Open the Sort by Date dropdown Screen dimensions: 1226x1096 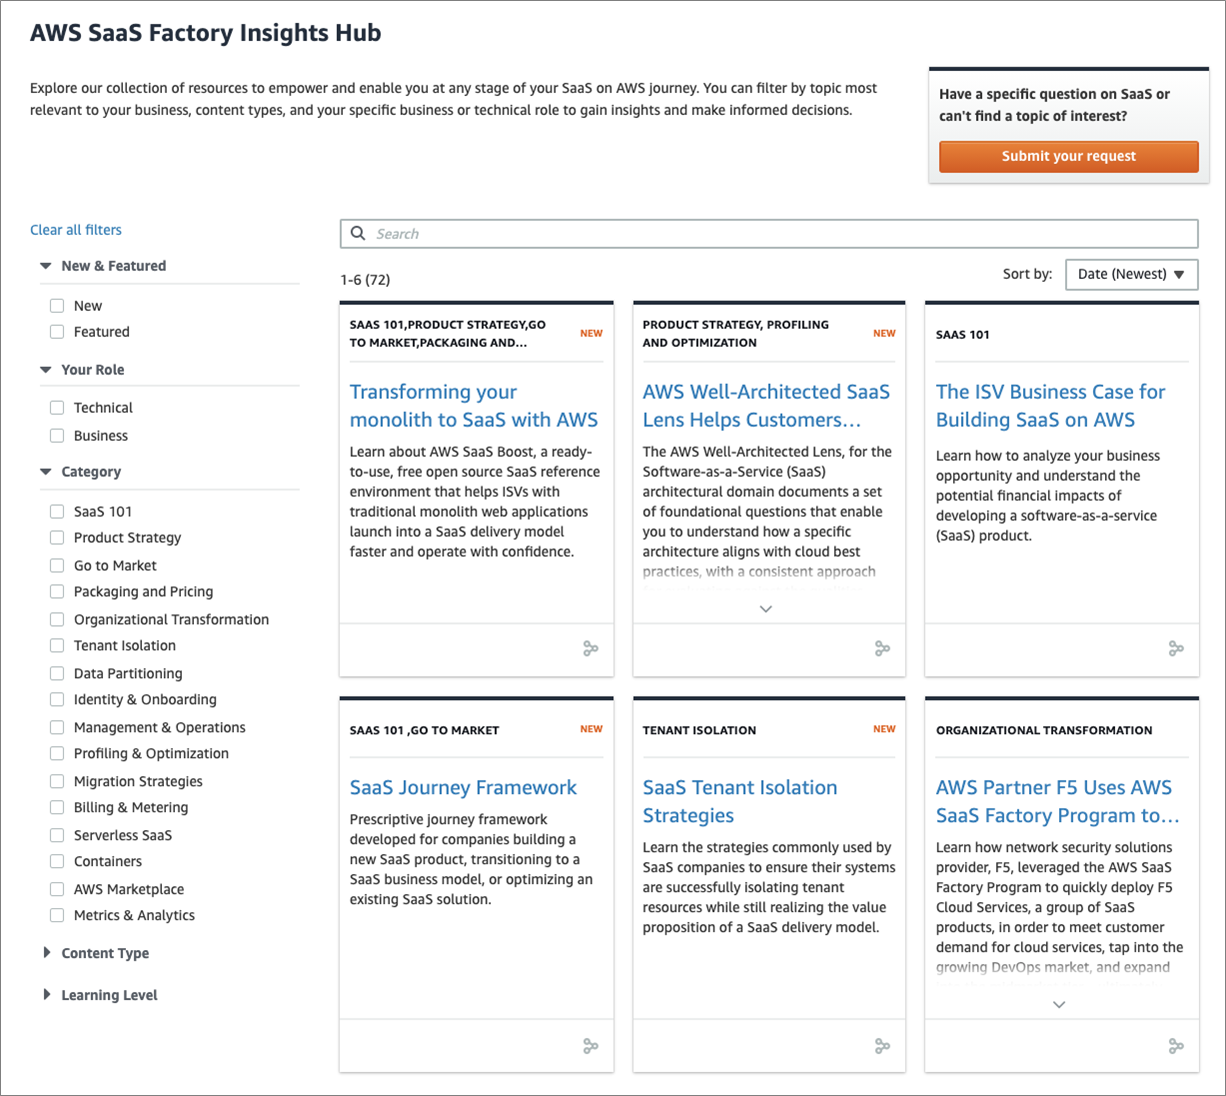1131,274
